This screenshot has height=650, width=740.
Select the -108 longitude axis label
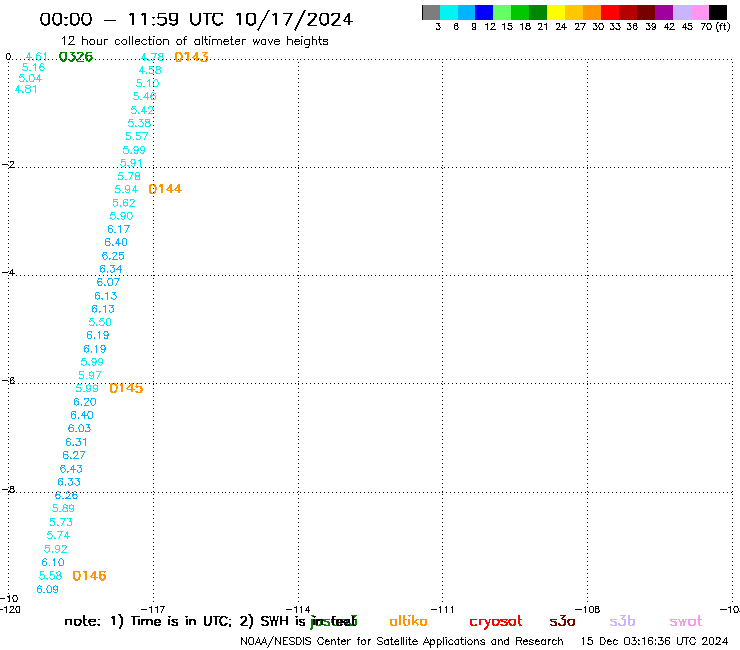[x=587, y=609]
